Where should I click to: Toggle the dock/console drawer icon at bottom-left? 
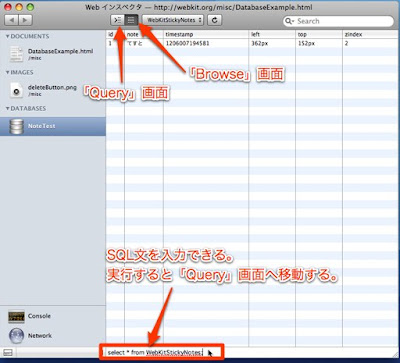7,352
